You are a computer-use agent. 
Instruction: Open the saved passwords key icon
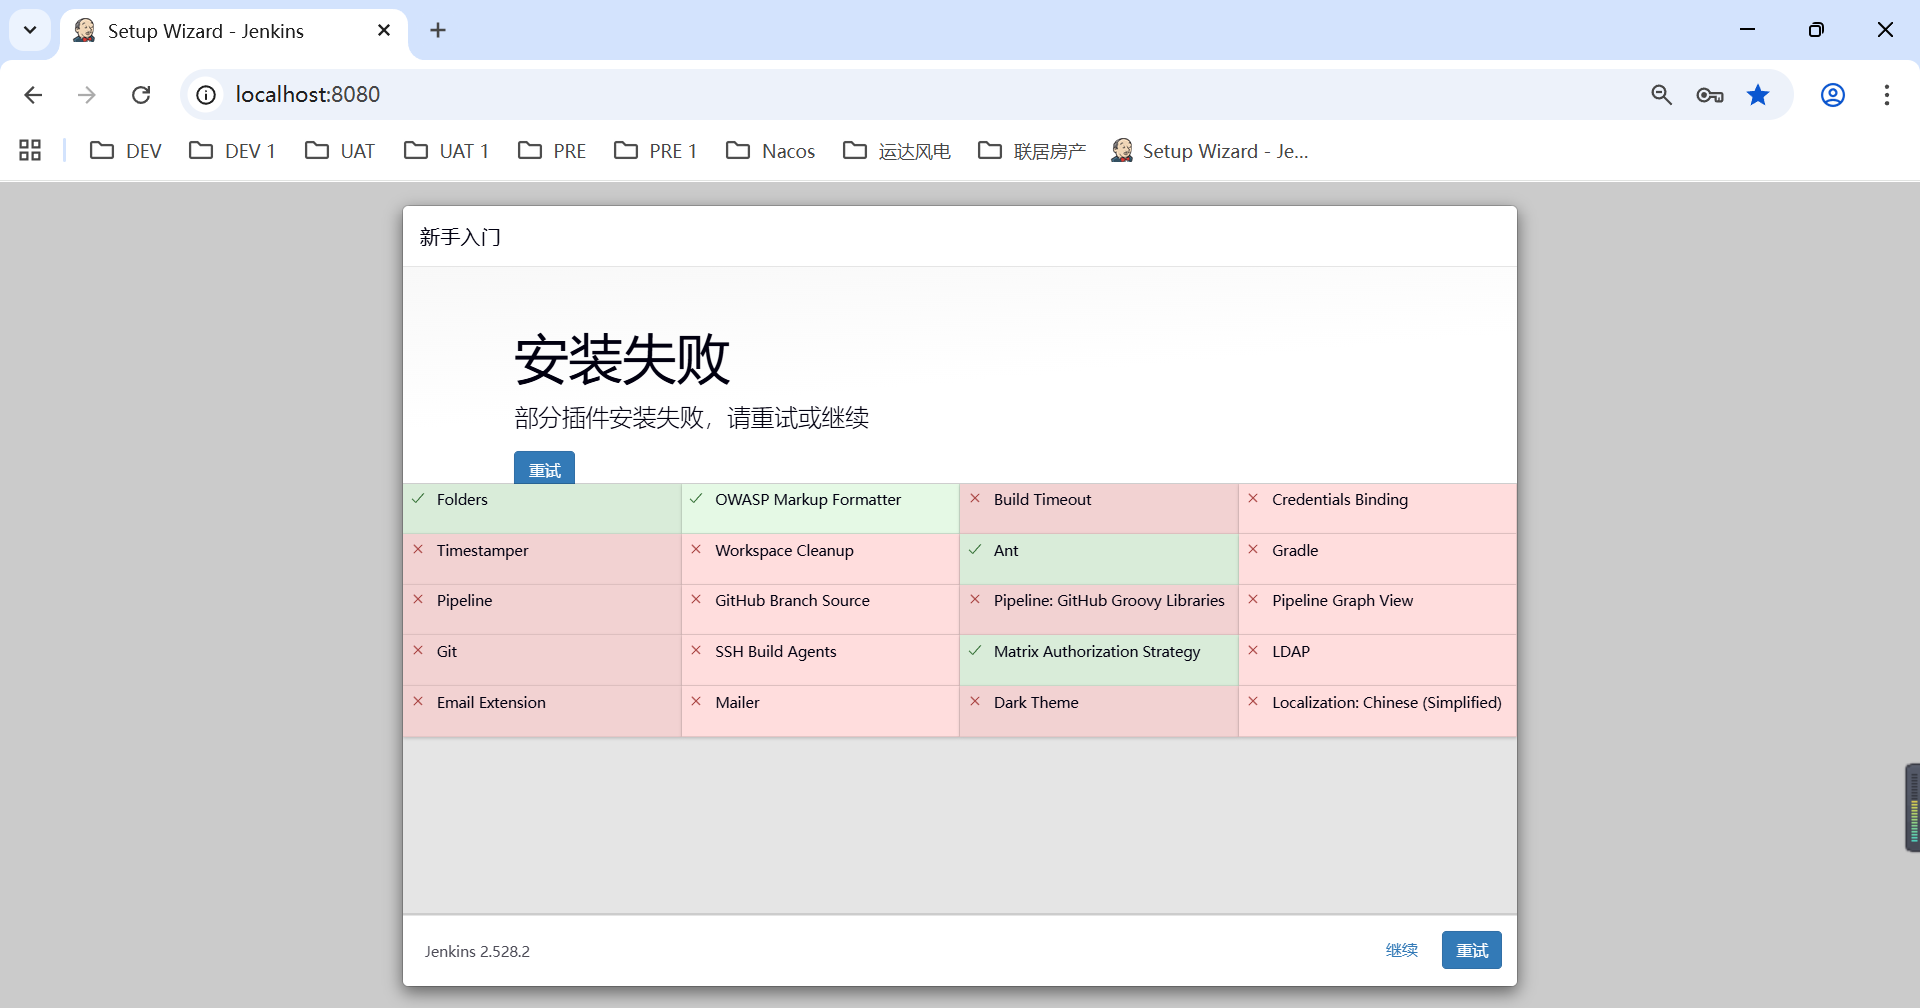pyautogui.click(x=1710, y=95)
